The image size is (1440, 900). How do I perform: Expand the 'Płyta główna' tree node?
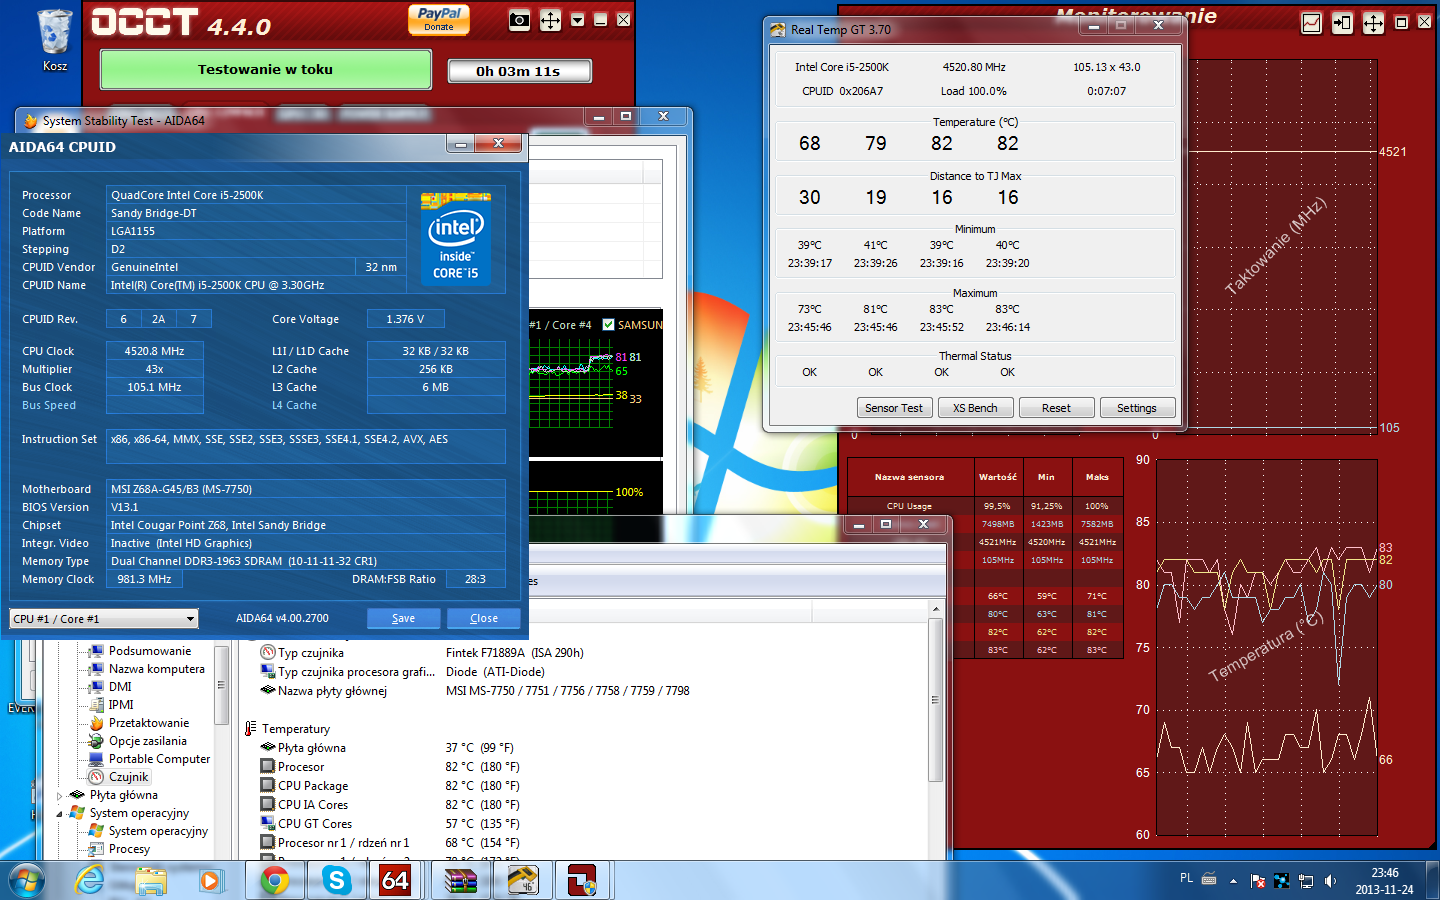coord(60,796)
